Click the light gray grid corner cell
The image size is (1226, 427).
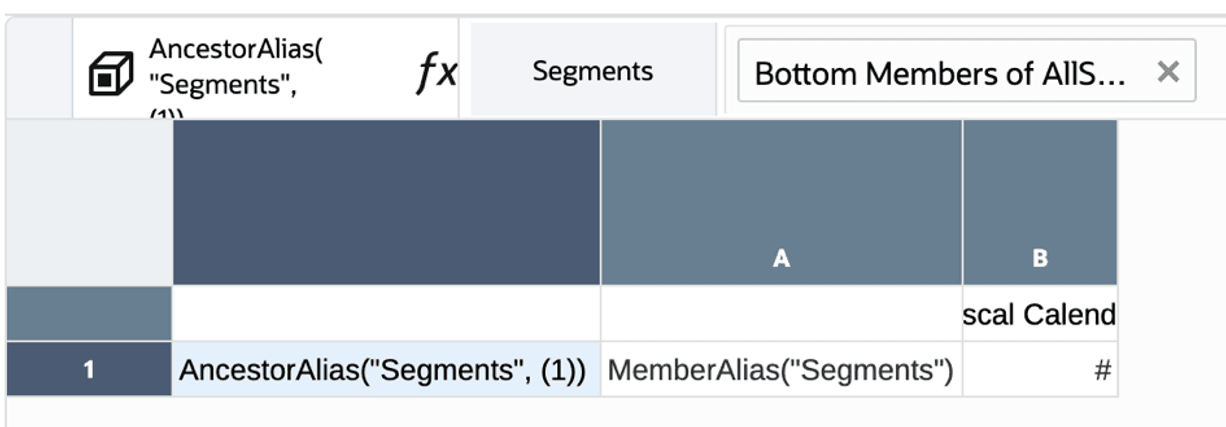pyautogui.click(x=88, y=203)
